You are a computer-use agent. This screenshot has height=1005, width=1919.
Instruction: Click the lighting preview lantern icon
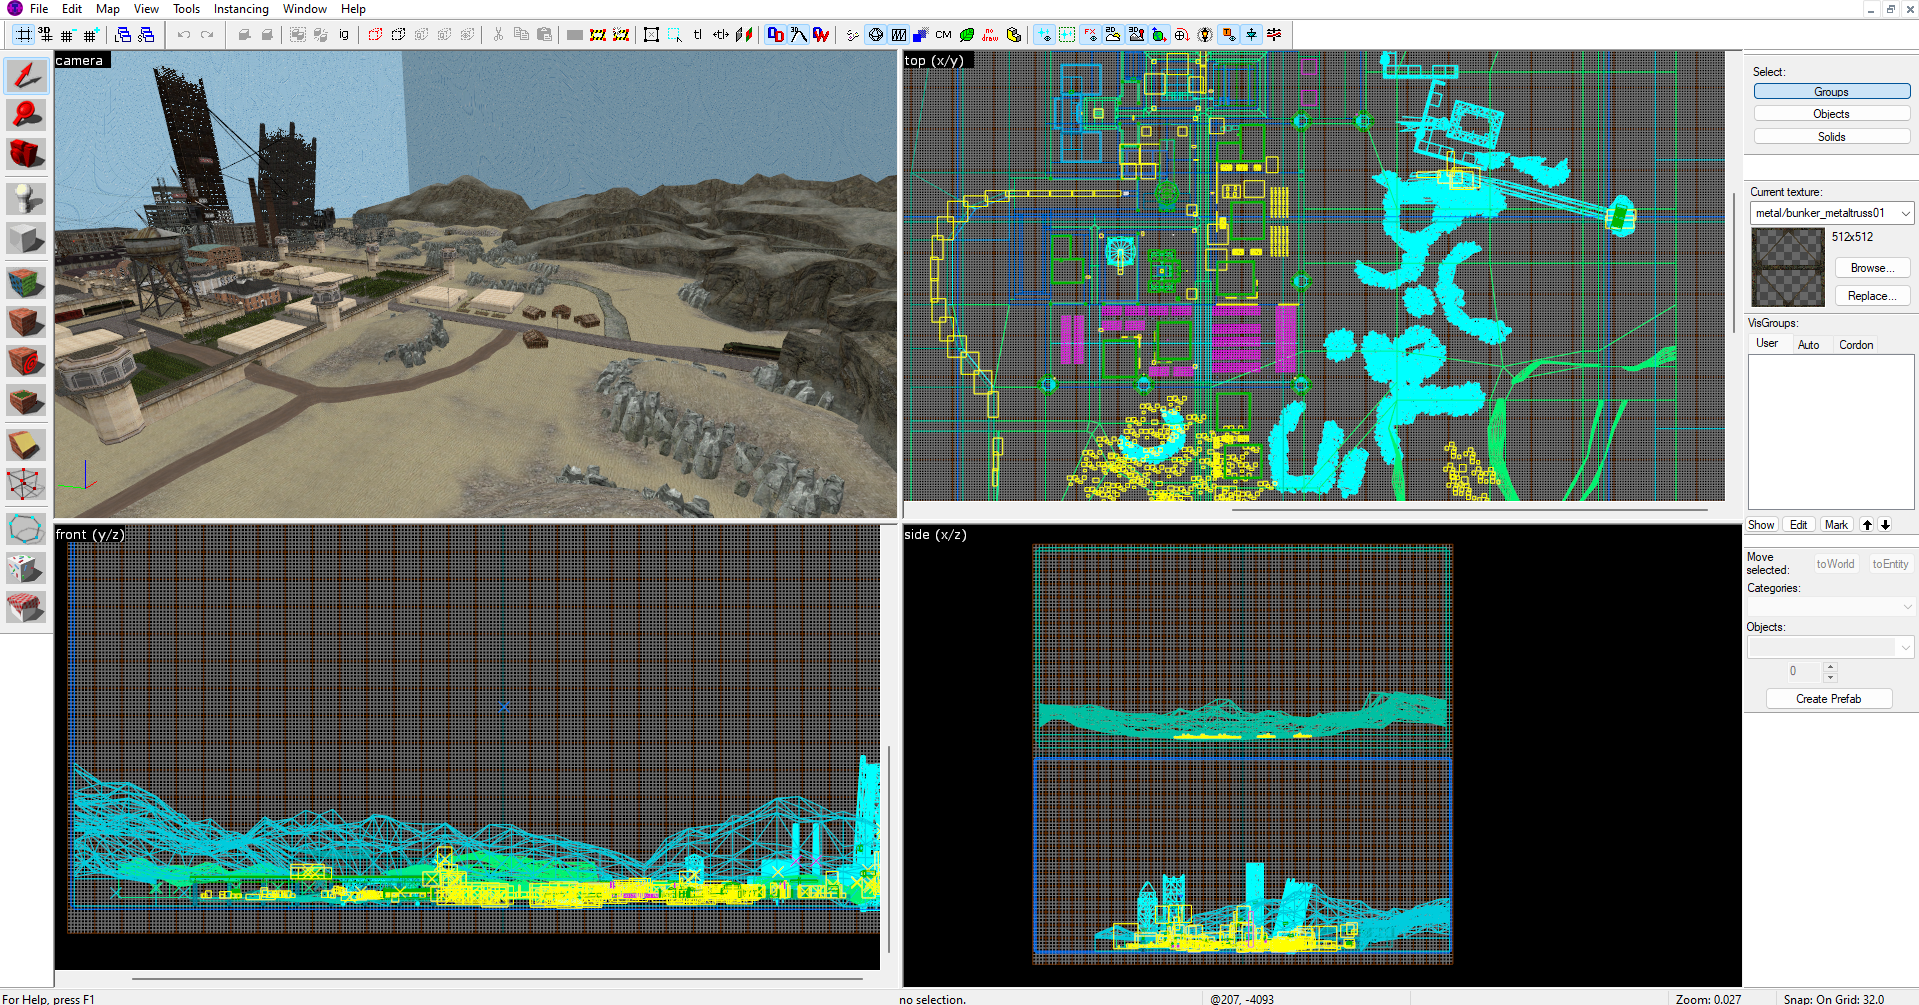tap(1205, 35)
